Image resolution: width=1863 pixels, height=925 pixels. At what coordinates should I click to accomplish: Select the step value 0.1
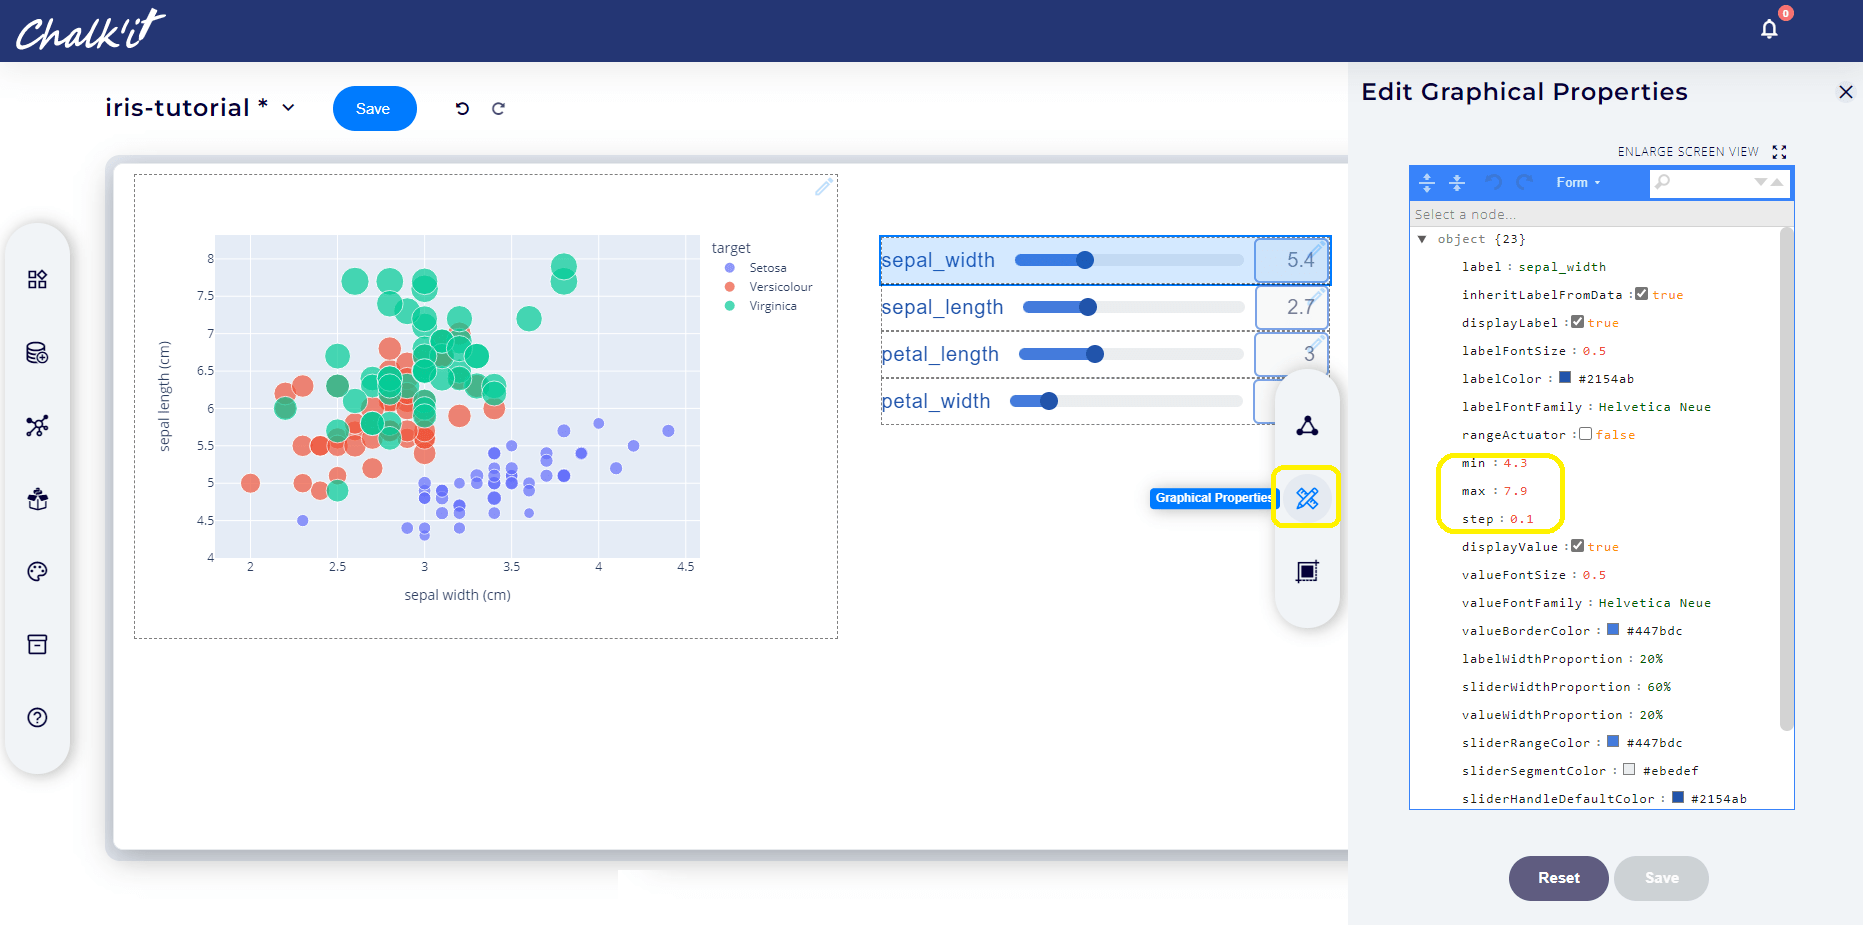pos(1521,519)
